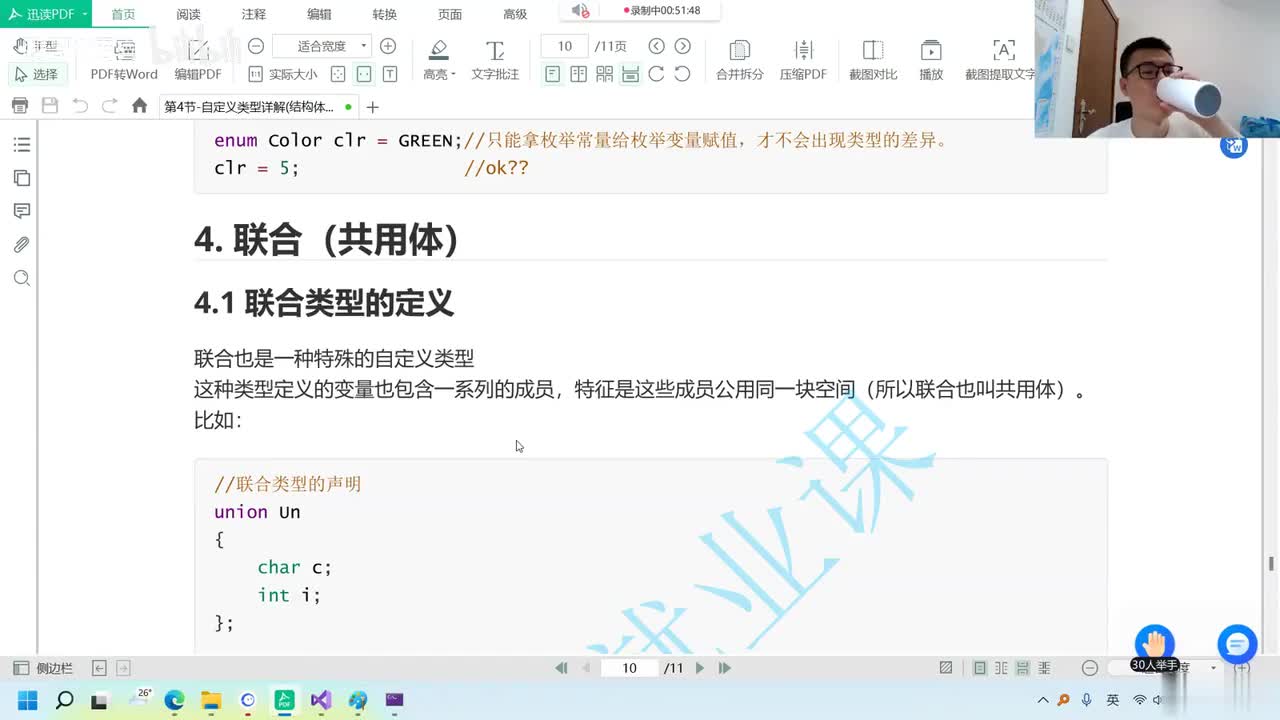The width and height of the screenshot is (1280, 720).
Task: Zoom out with the minus circle
Action: click(256, 46)
